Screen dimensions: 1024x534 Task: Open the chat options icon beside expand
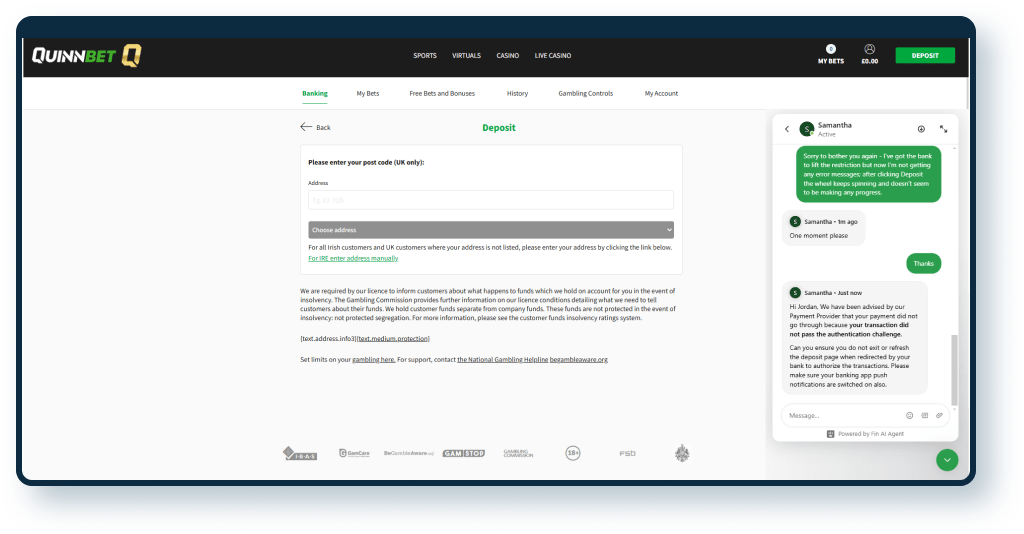pos(921,129)
